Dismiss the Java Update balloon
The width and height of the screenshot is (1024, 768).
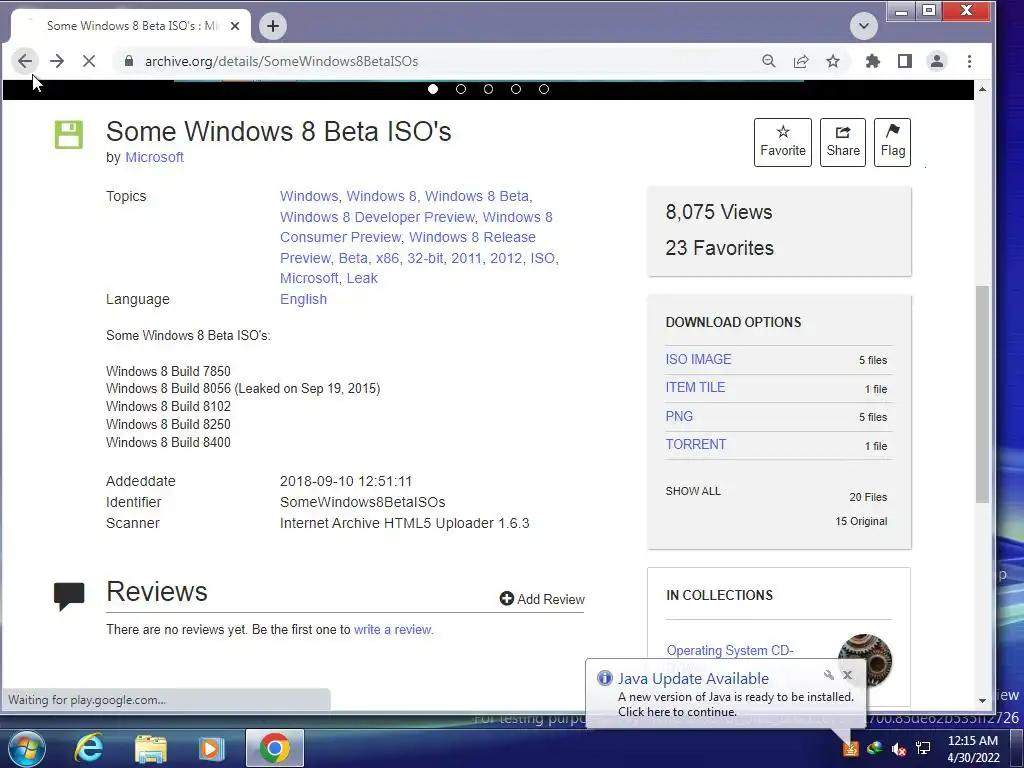(x=847, y=675)
